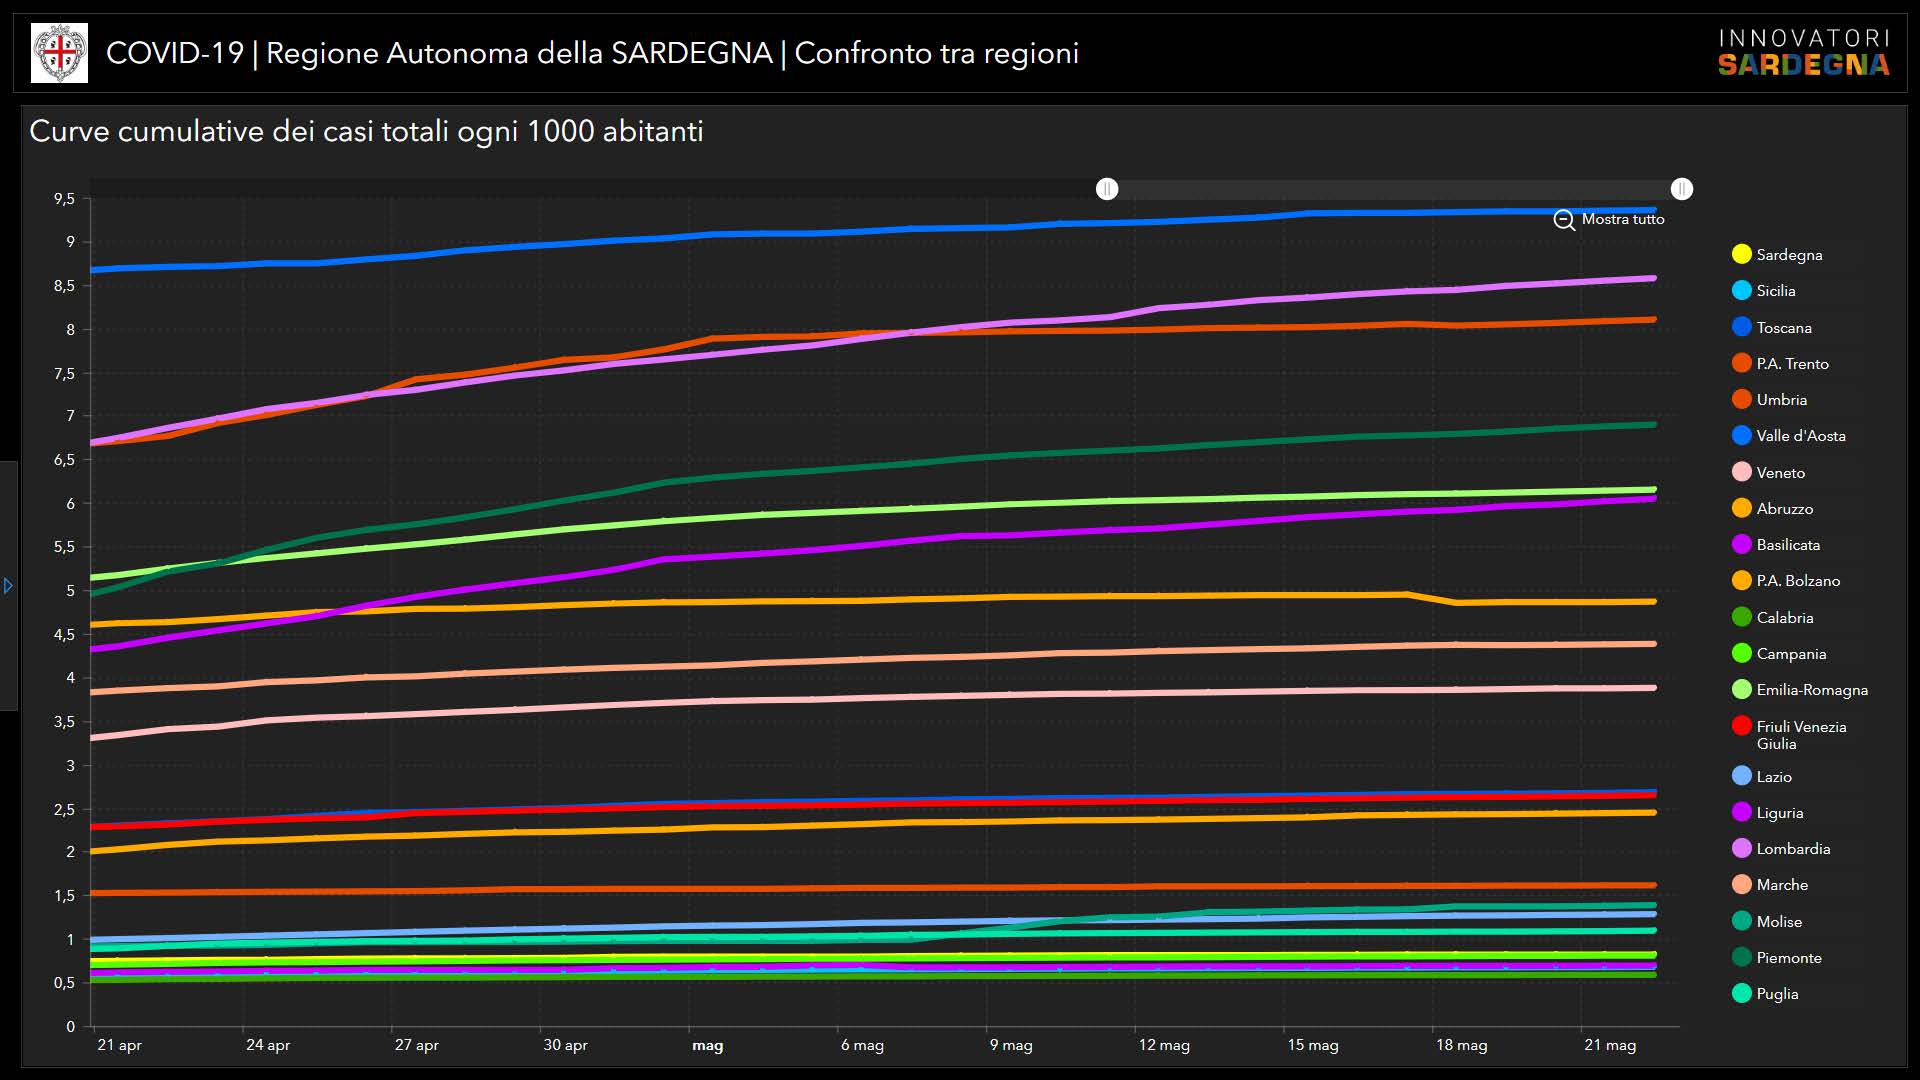
Task: Hide the Sicilia series via its legend marker
Action: tap(1742, 291)
